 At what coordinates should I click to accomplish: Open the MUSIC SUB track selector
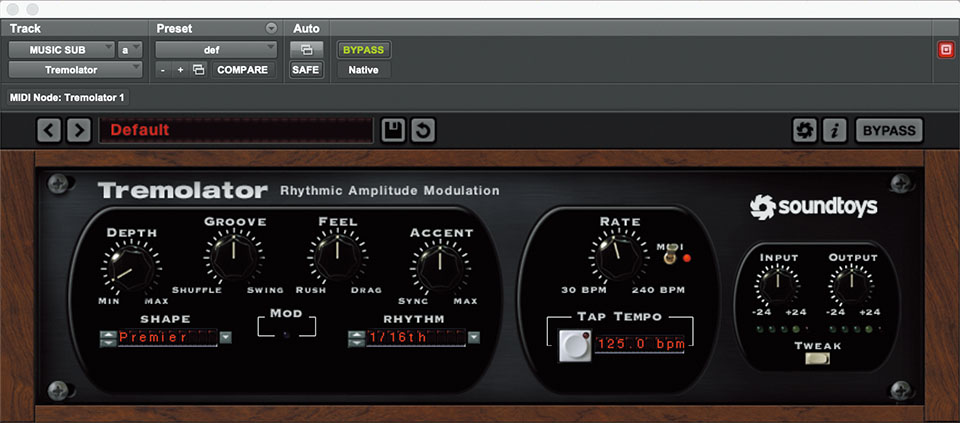[61, 50]
